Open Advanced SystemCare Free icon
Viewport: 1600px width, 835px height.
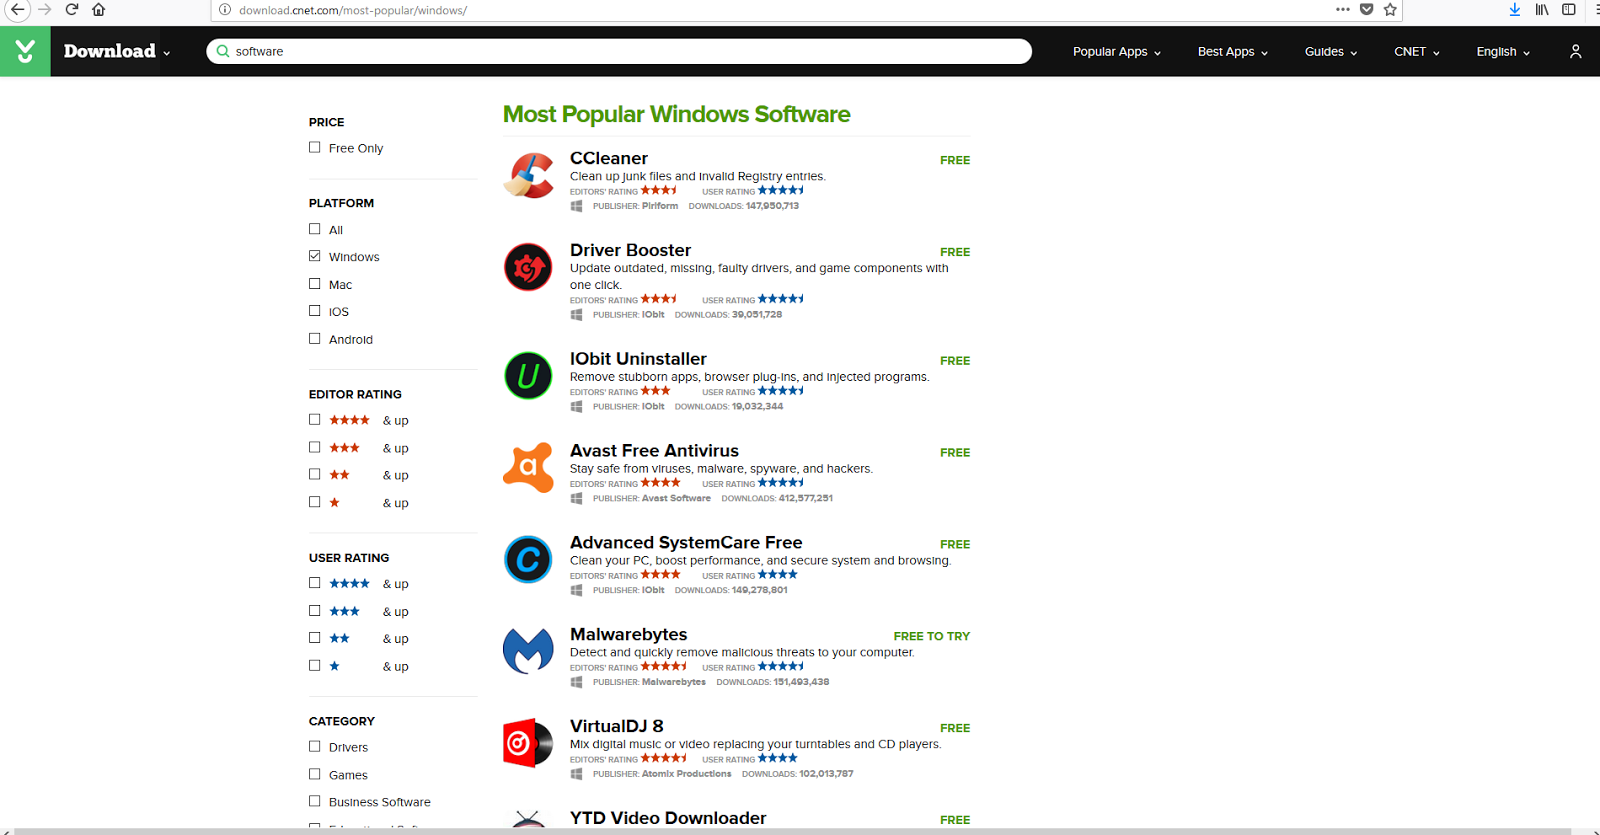pyautogui.click(x=528, y=559)
